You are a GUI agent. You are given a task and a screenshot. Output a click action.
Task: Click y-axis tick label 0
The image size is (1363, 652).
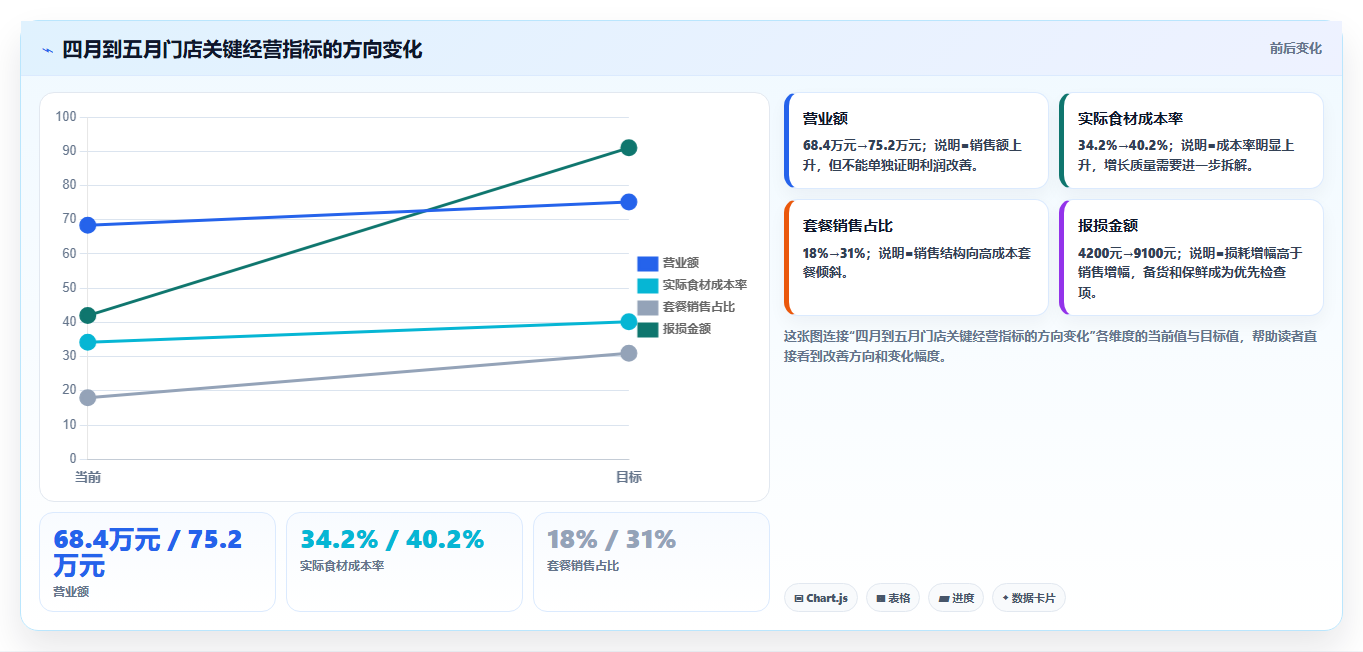73,459
